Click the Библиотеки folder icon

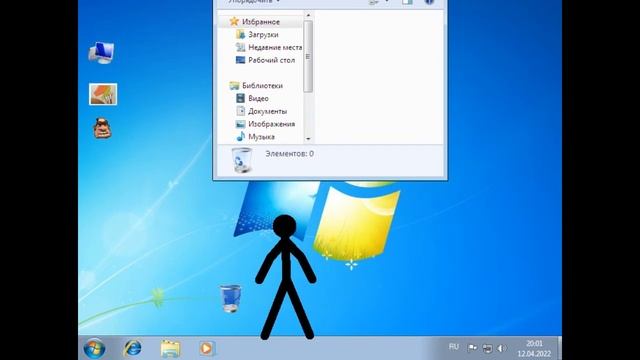pos(234,85)
